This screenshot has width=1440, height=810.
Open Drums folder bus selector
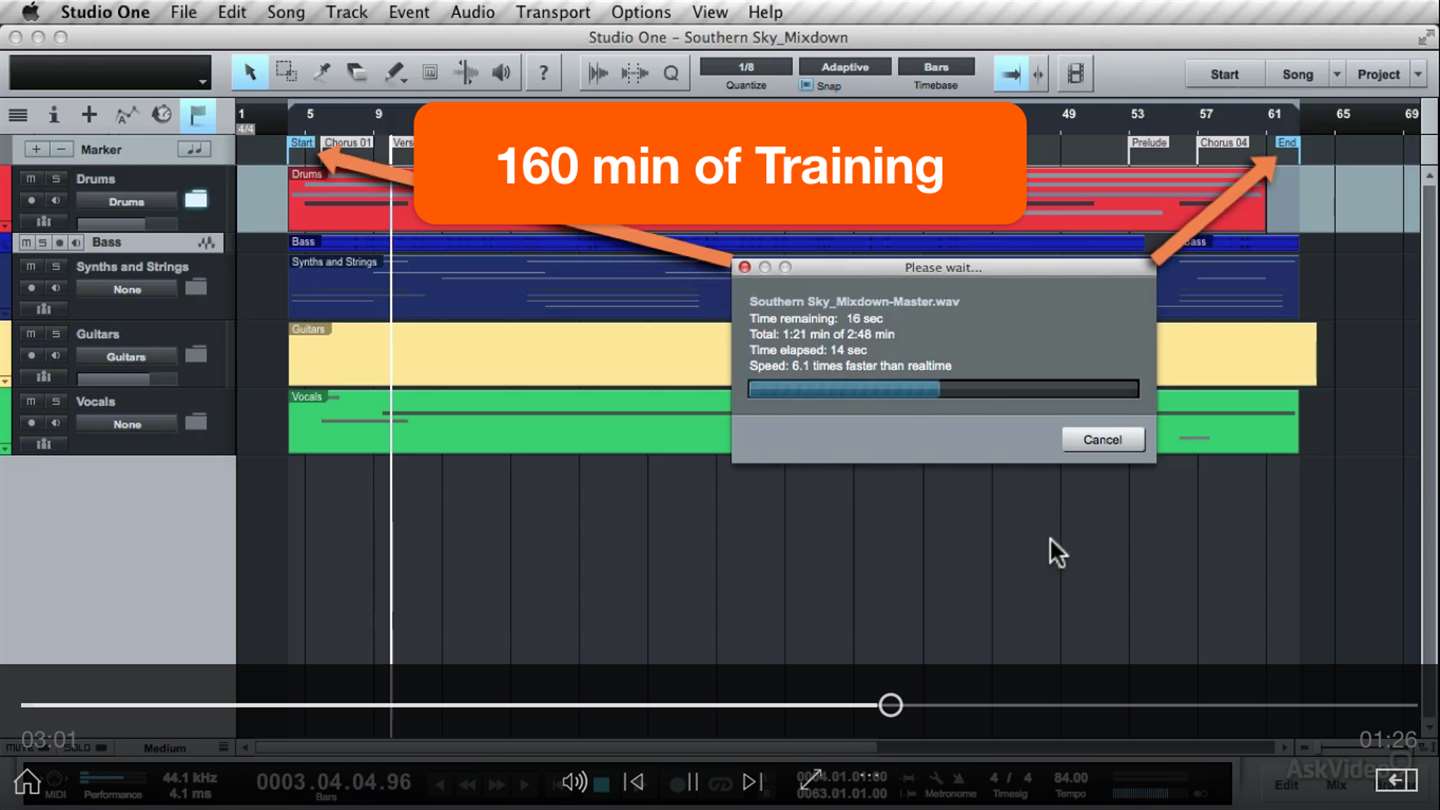(127, 201)
